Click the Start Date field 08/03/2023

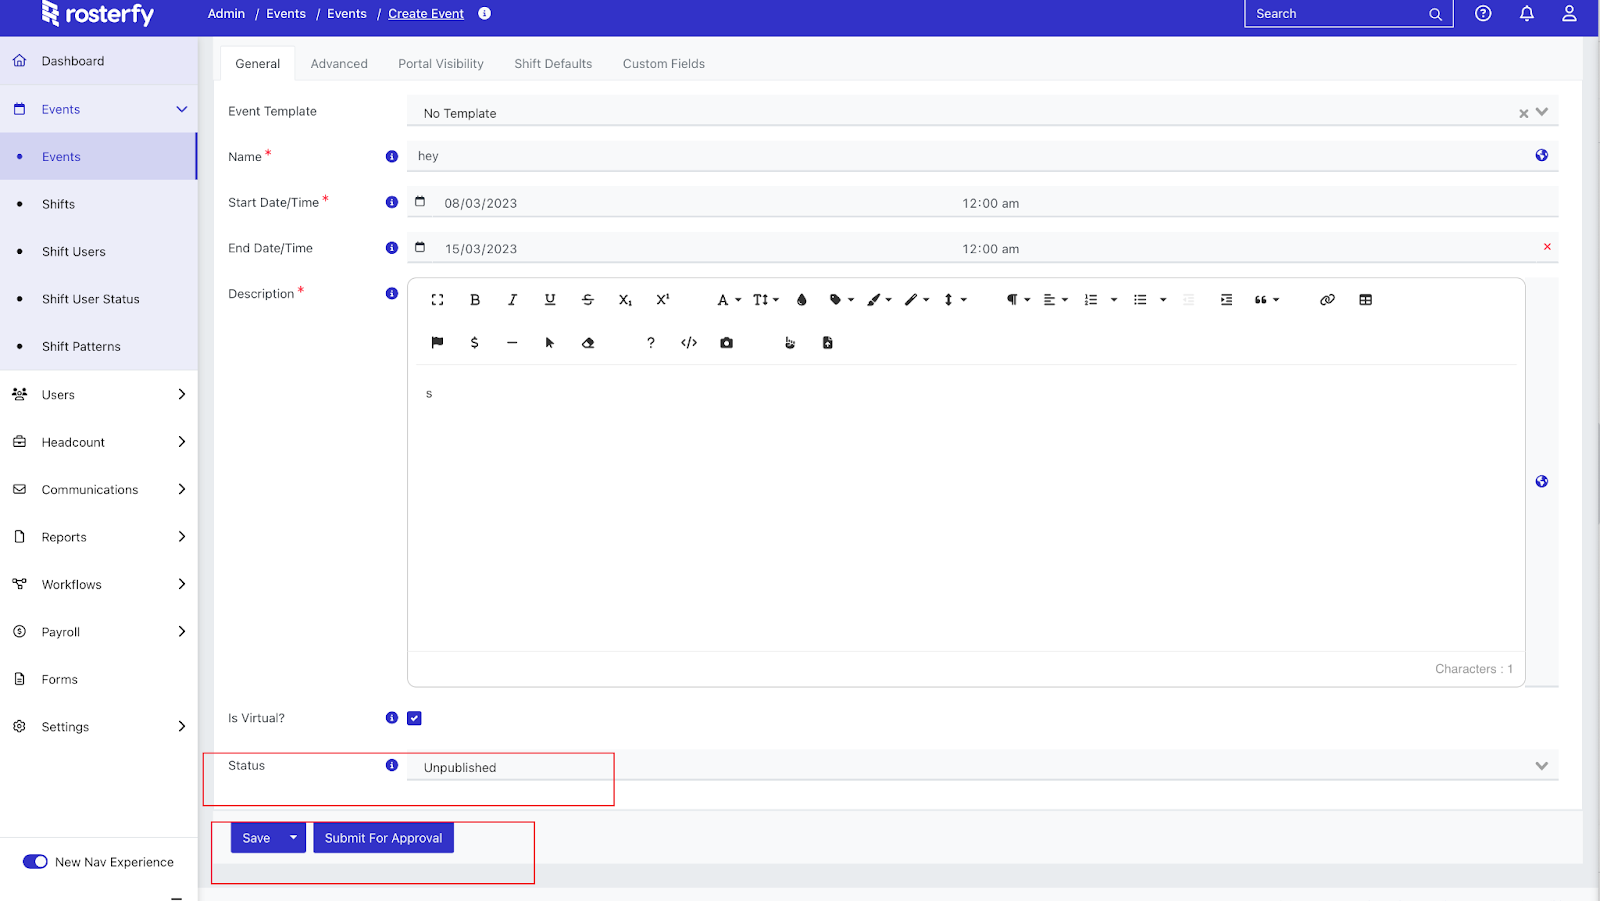coord(481,203)
